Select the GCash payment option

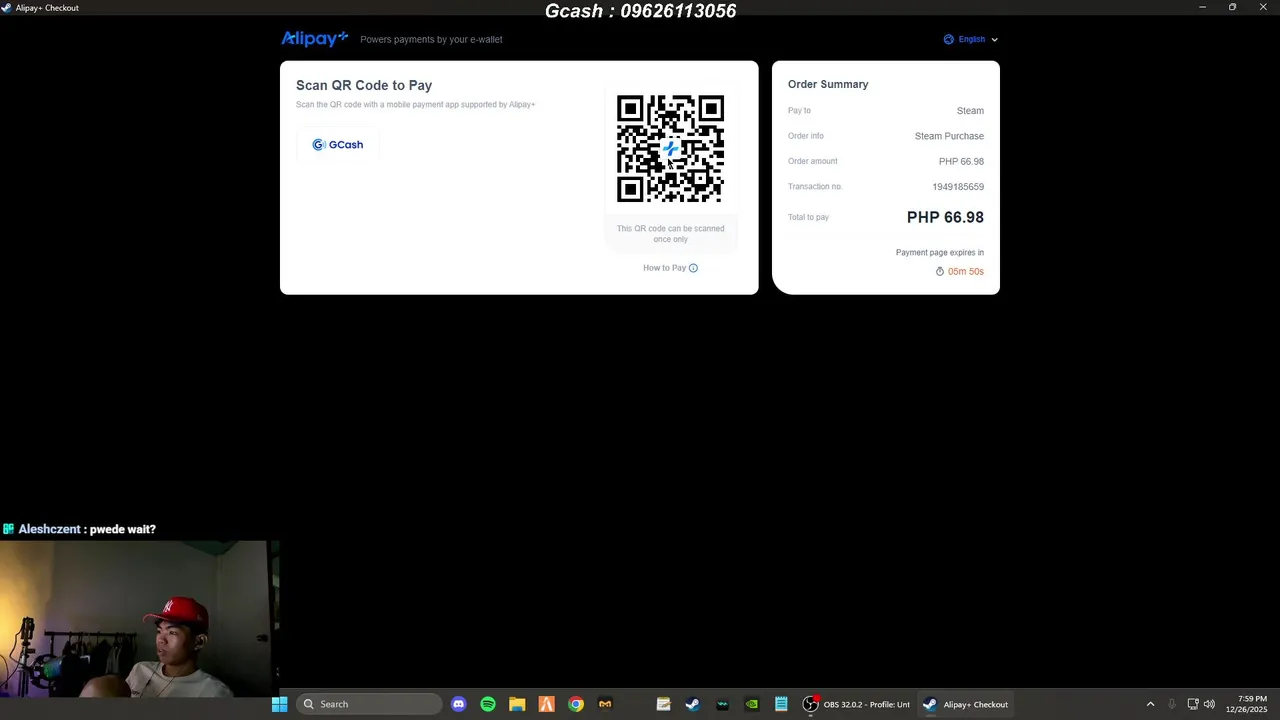click(x=338, y=145)
